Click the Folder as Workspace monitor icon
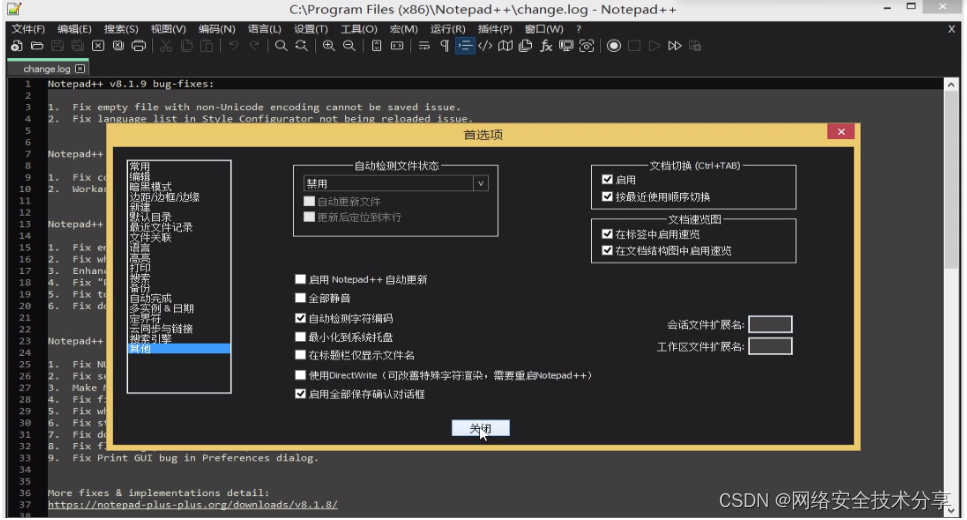The height and width of the screenshot is (520, 967). click(x=566, y=46)
